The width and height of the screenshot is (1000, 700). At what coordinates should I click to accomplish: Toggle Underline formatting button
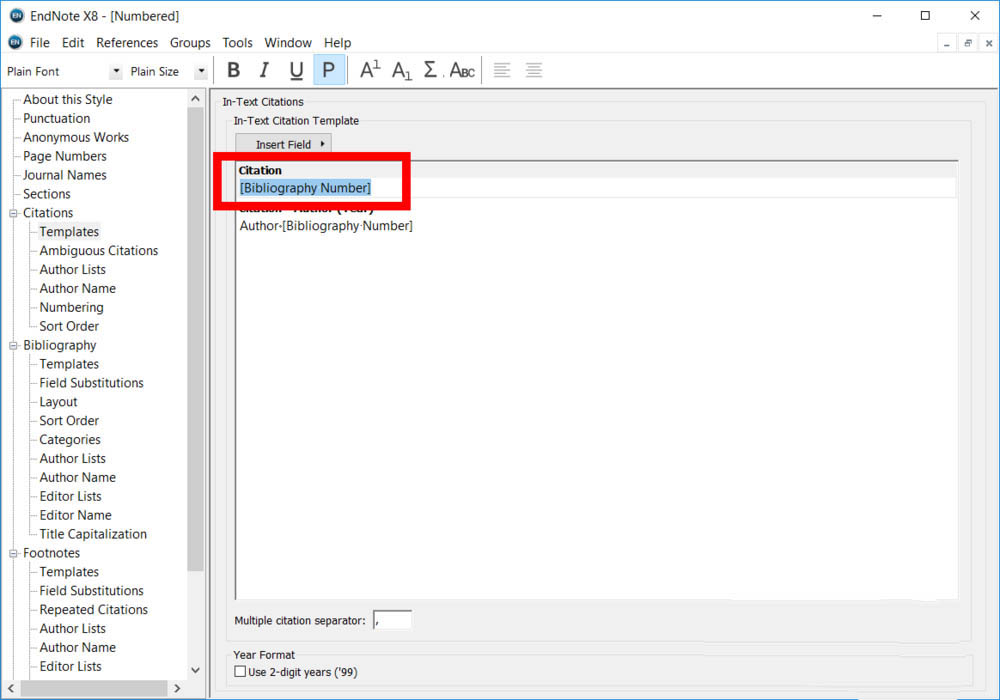tap(296, 70)
